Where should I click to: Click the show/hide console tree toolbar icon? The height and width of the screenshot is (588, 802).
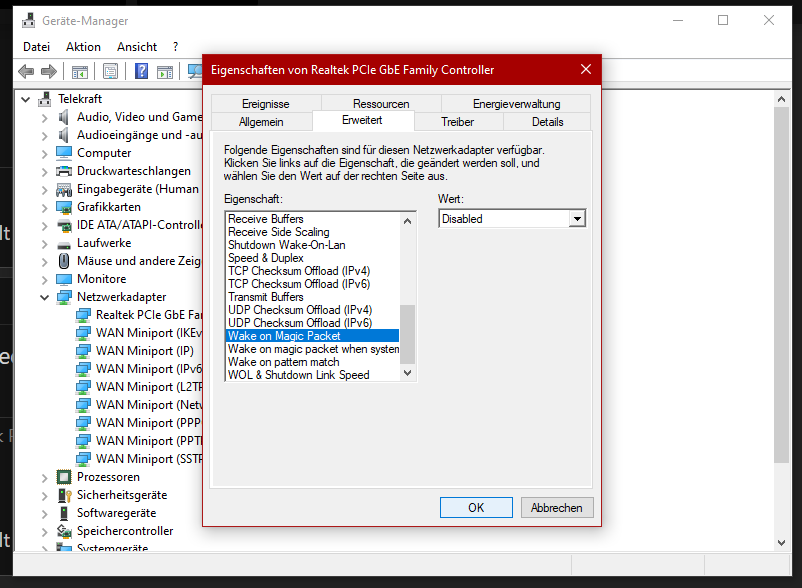point(80,72)
